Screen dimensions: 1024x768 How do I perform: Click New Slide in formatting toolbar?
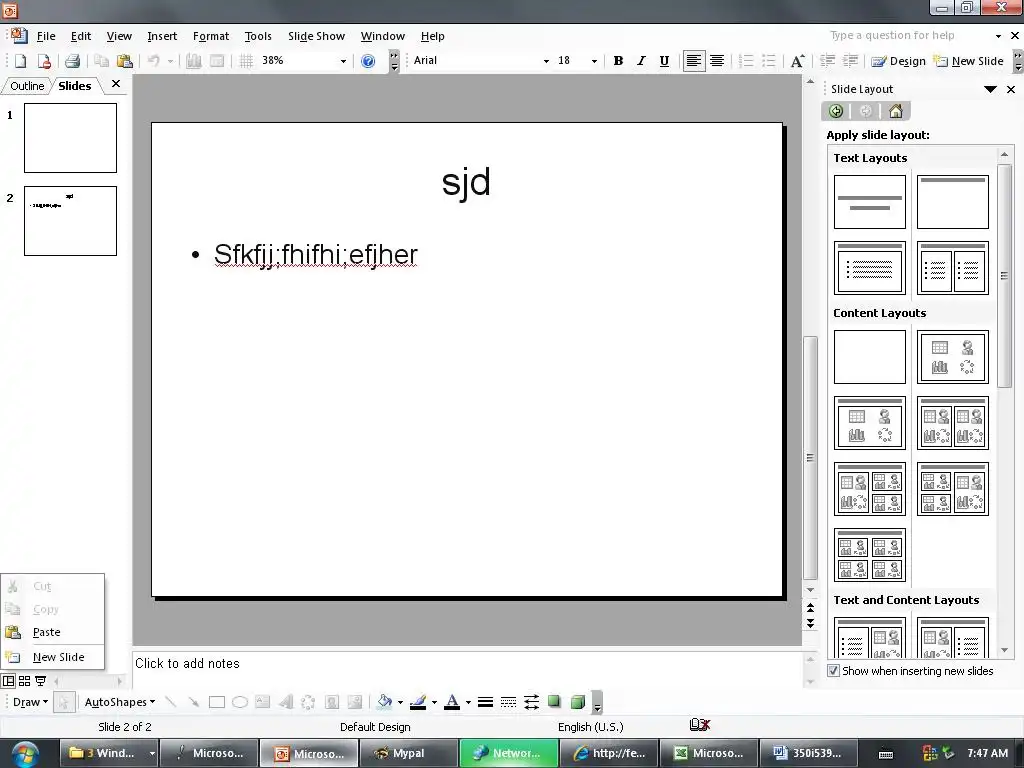click(x=968, y=61)
